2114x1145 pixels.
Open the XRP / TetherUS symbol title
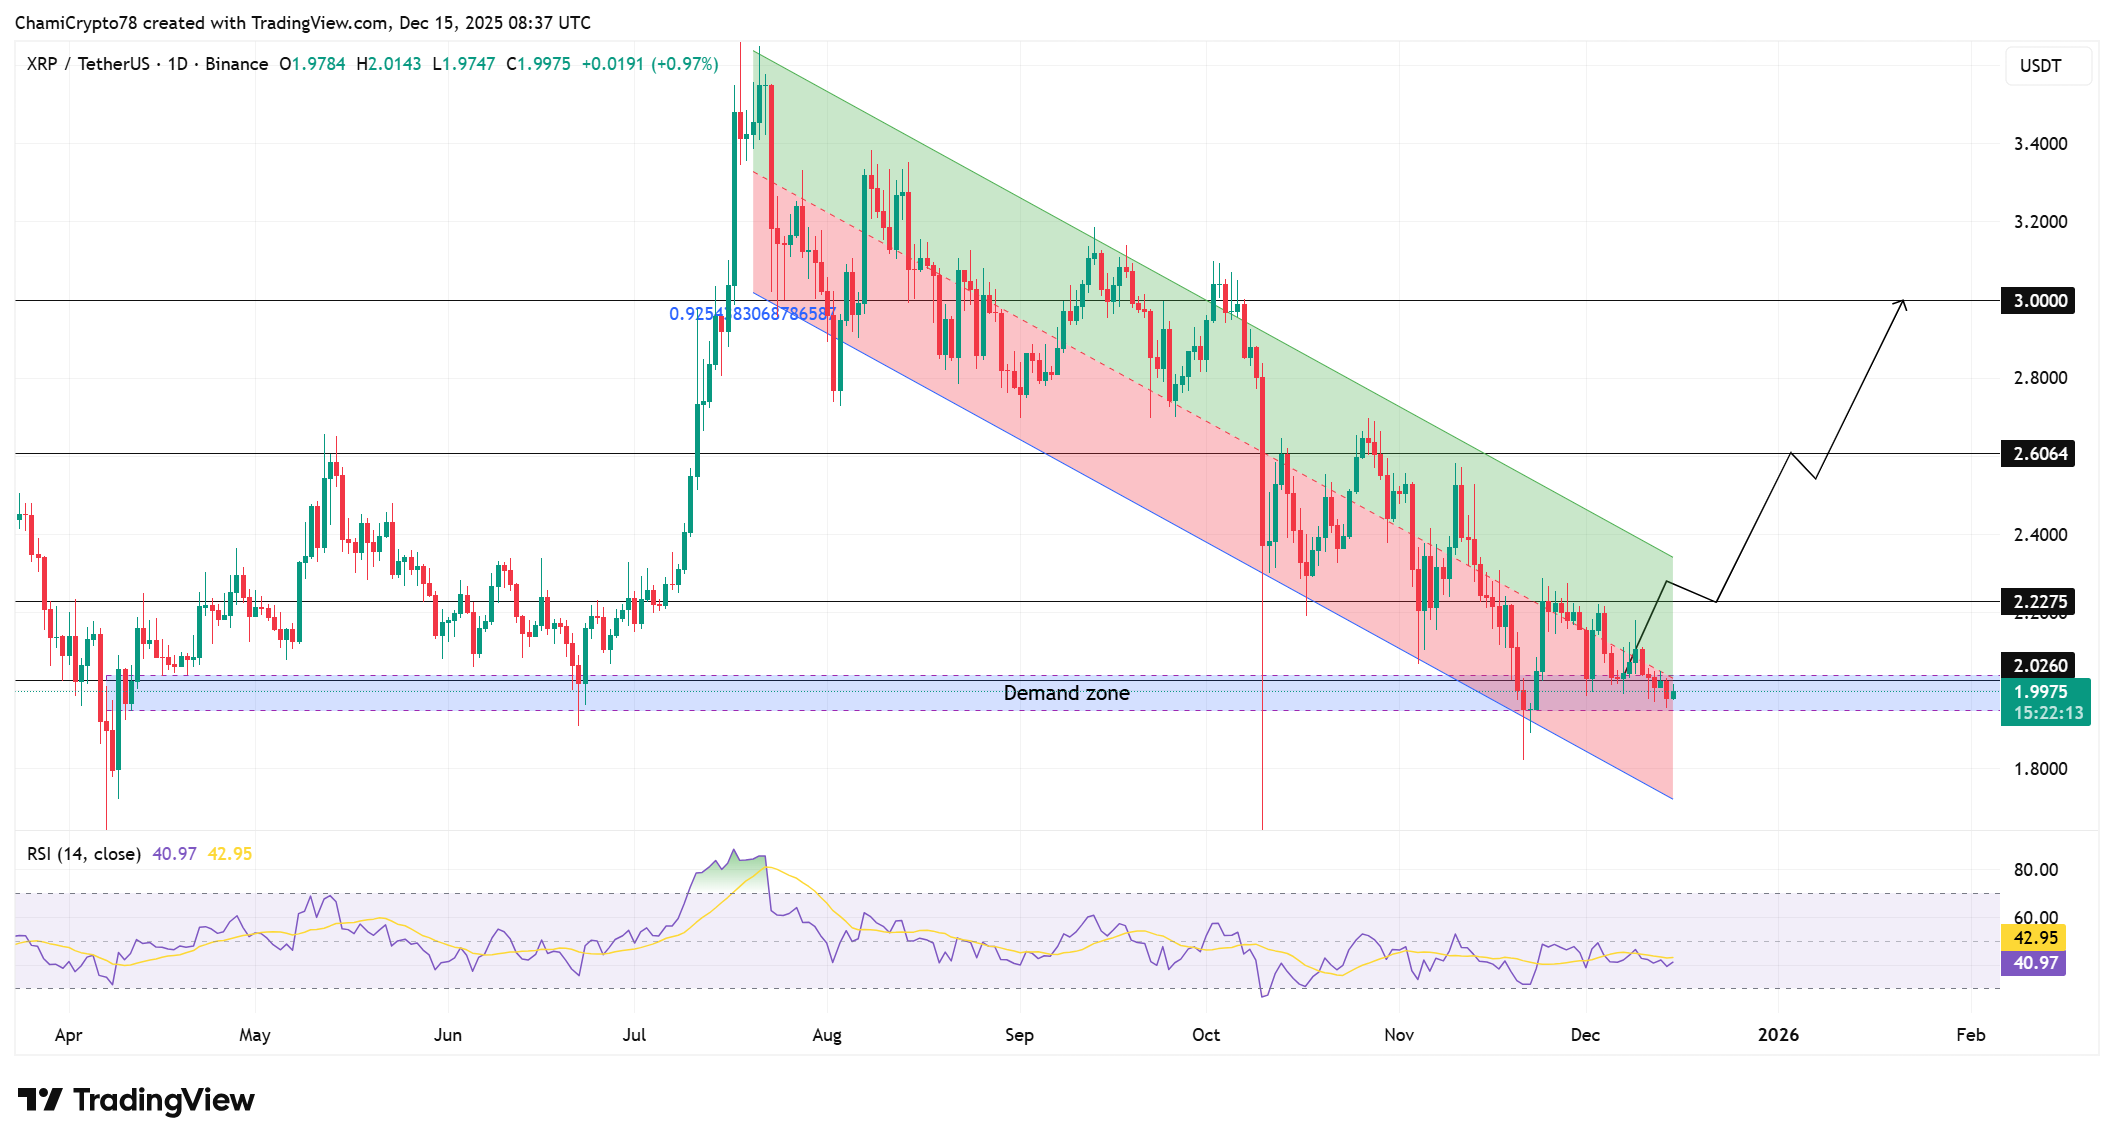(90, 63)
